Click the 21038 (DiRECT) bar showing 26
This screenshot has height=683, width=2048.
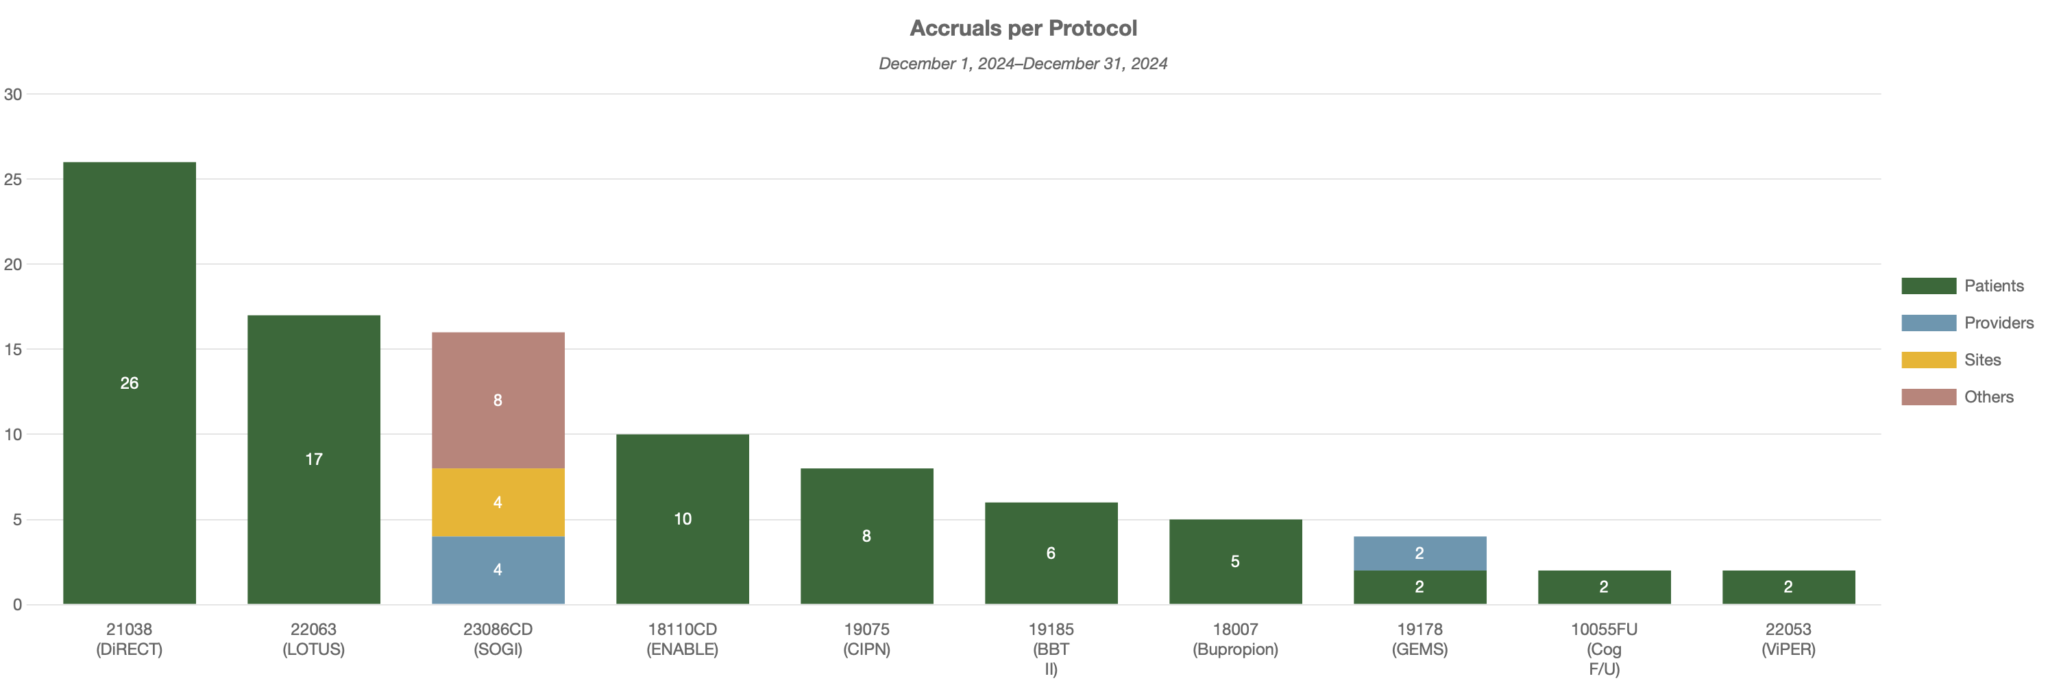129,383
